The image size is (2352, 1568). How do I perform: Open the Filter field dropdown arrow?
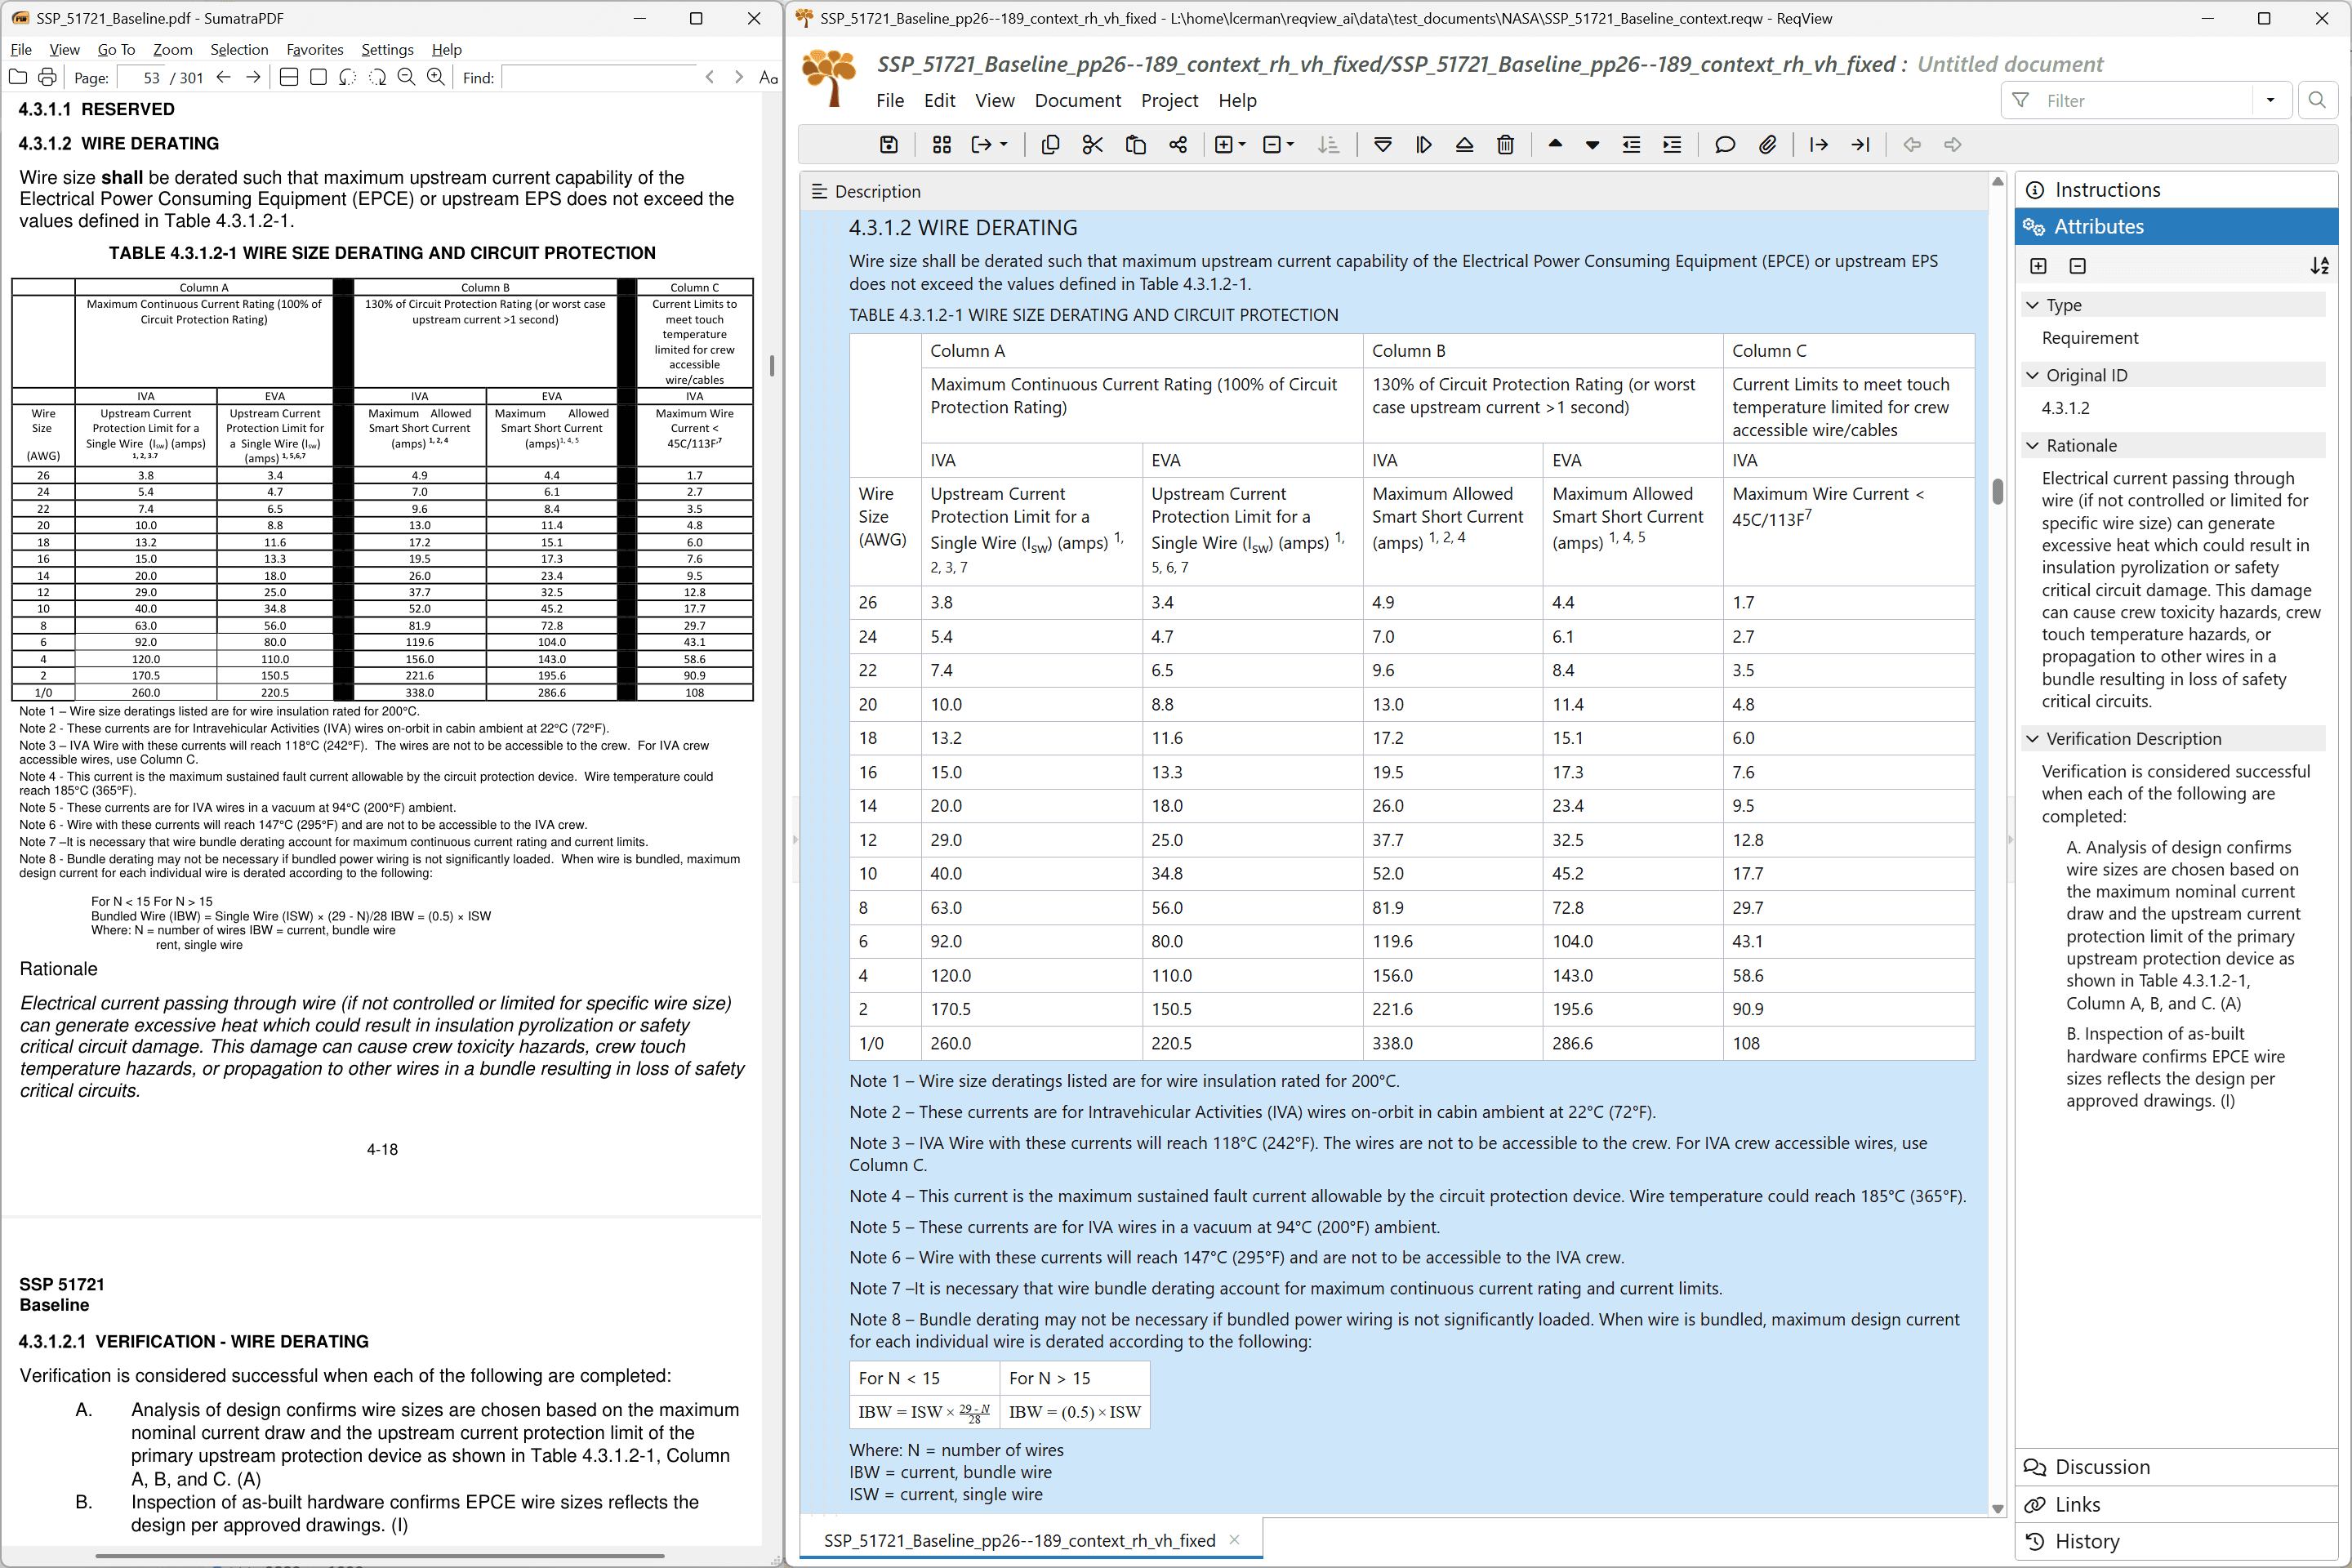pyautogui.click(x=2271, y=100)
